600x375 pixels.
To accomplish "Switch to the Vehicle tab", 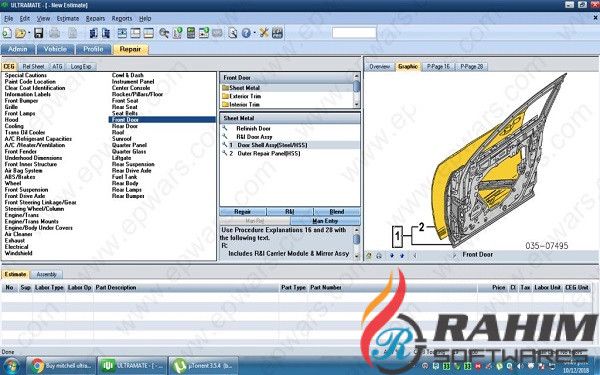I will coord(55,49).
